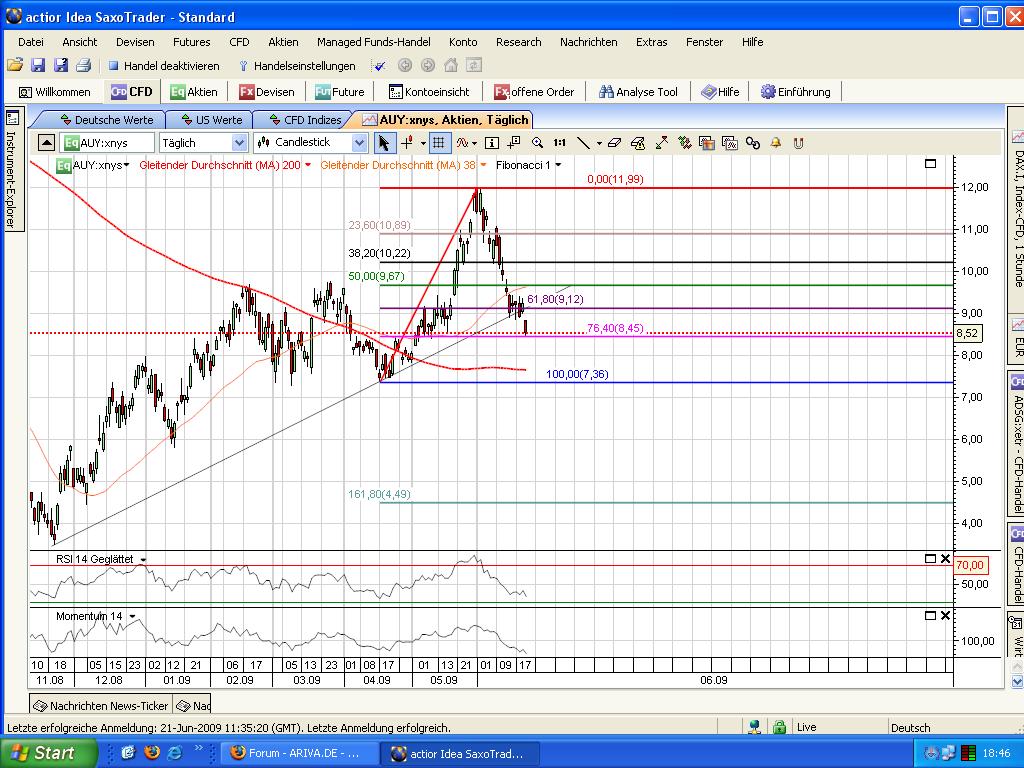The image size is (1024, 768).
Task: Click the Kontoeinsicht button
Action: click(428, 92)
